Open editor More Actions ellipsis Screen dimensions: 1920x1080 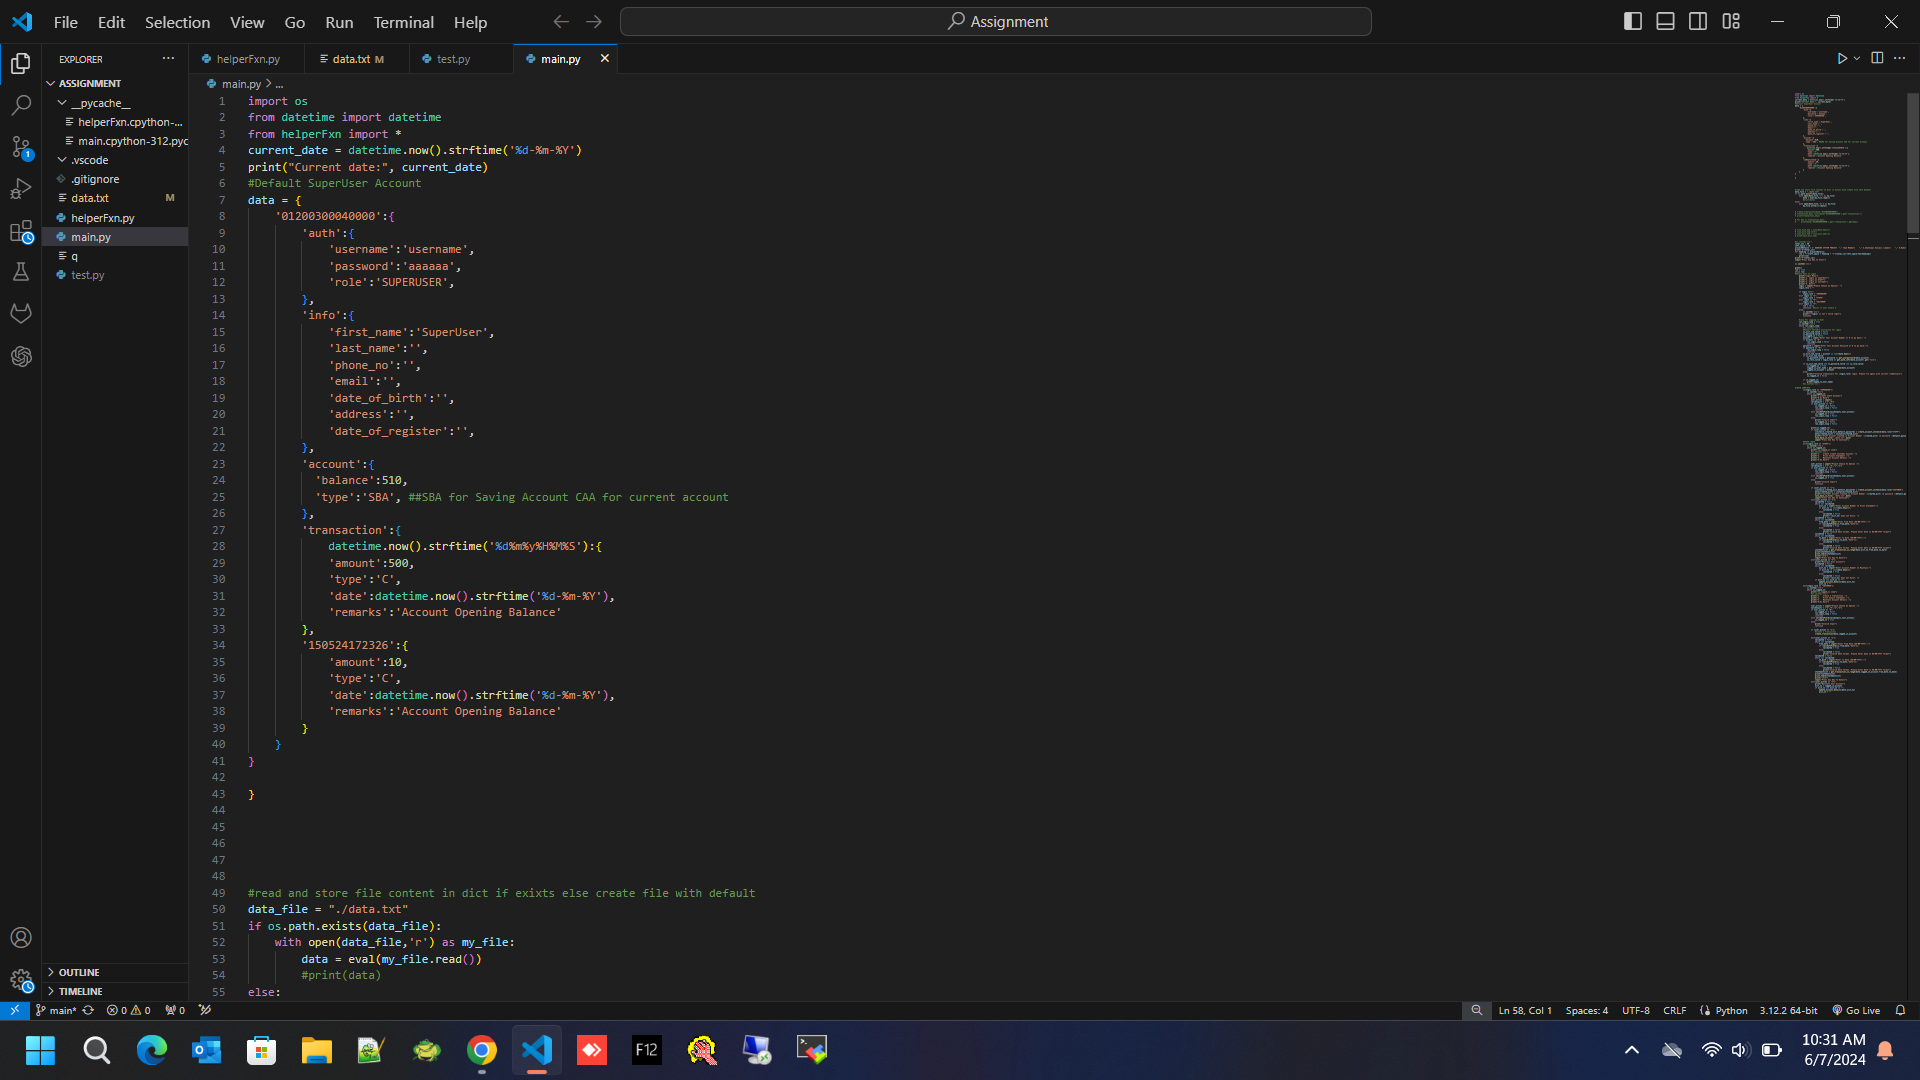click(1899, 58)
